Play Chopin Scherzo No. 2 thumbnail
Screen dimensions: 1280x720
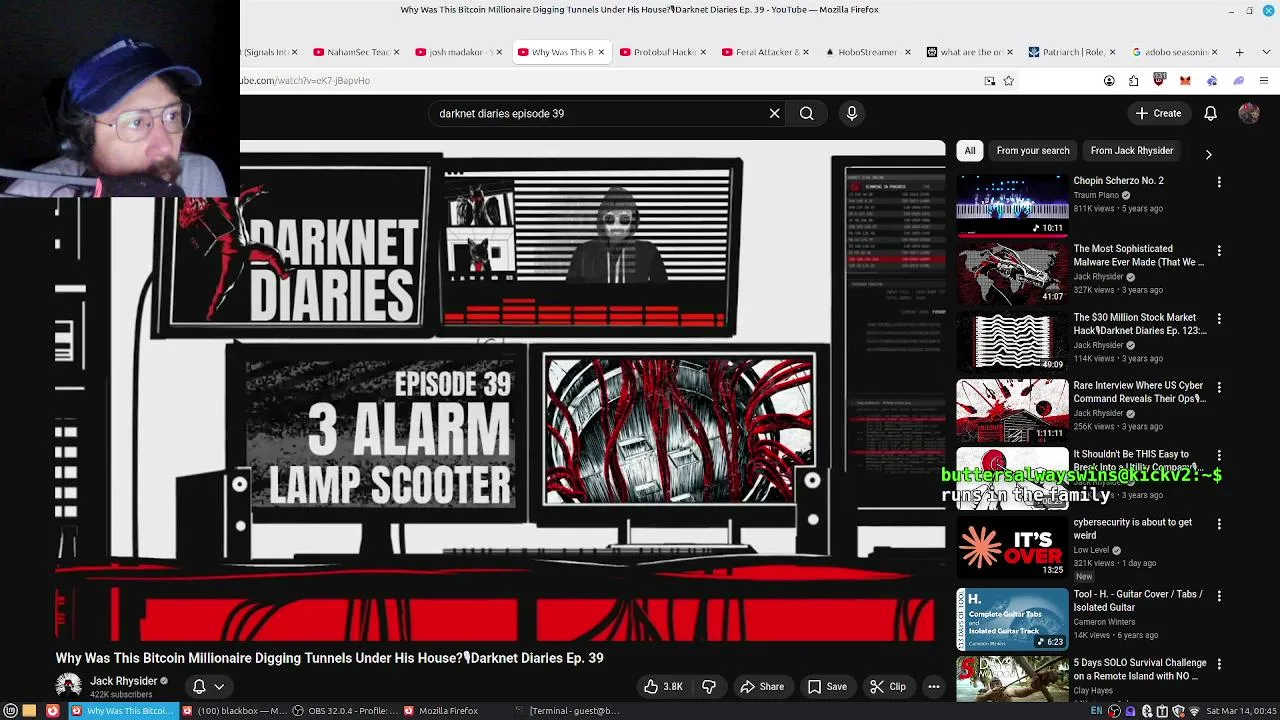point(1012,205)
